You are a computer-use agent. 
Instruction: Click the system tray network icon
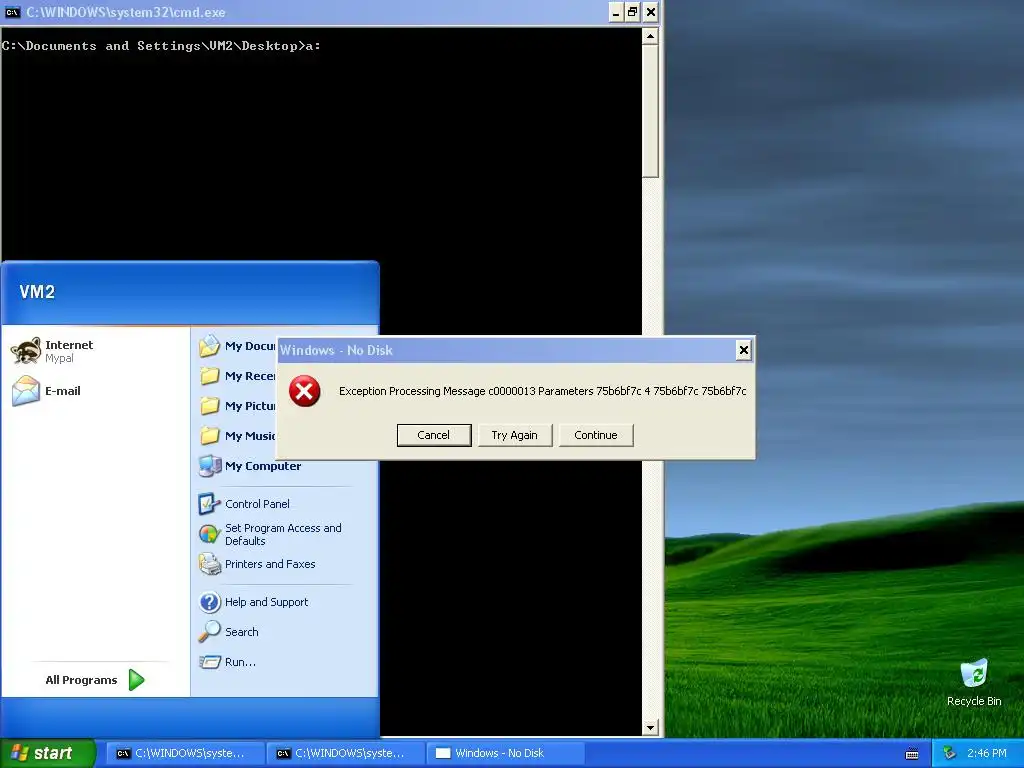(x=949, y=753)
